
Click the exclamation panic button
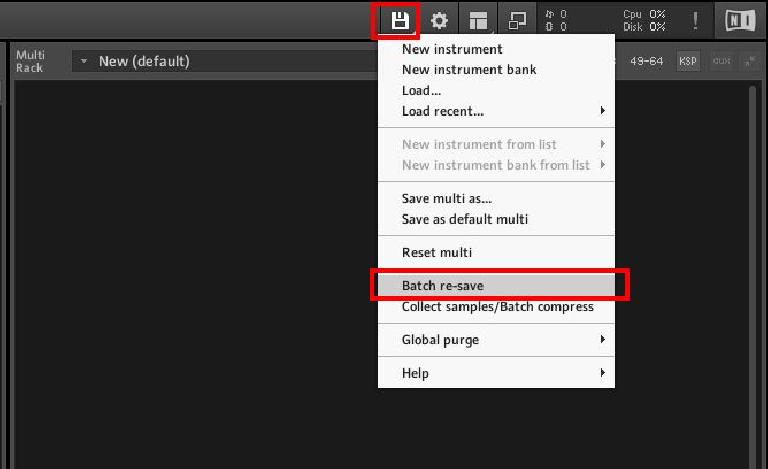695,21
